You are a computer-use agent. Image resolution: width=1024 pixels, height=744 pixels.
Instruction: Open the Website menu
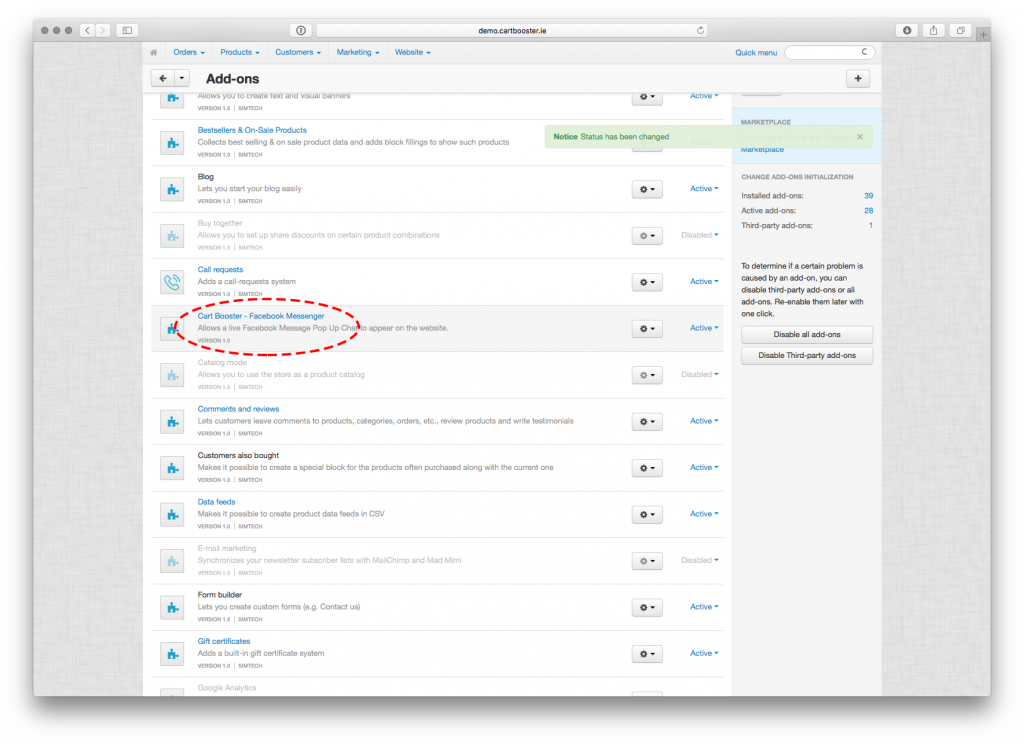tap(413, 52)
